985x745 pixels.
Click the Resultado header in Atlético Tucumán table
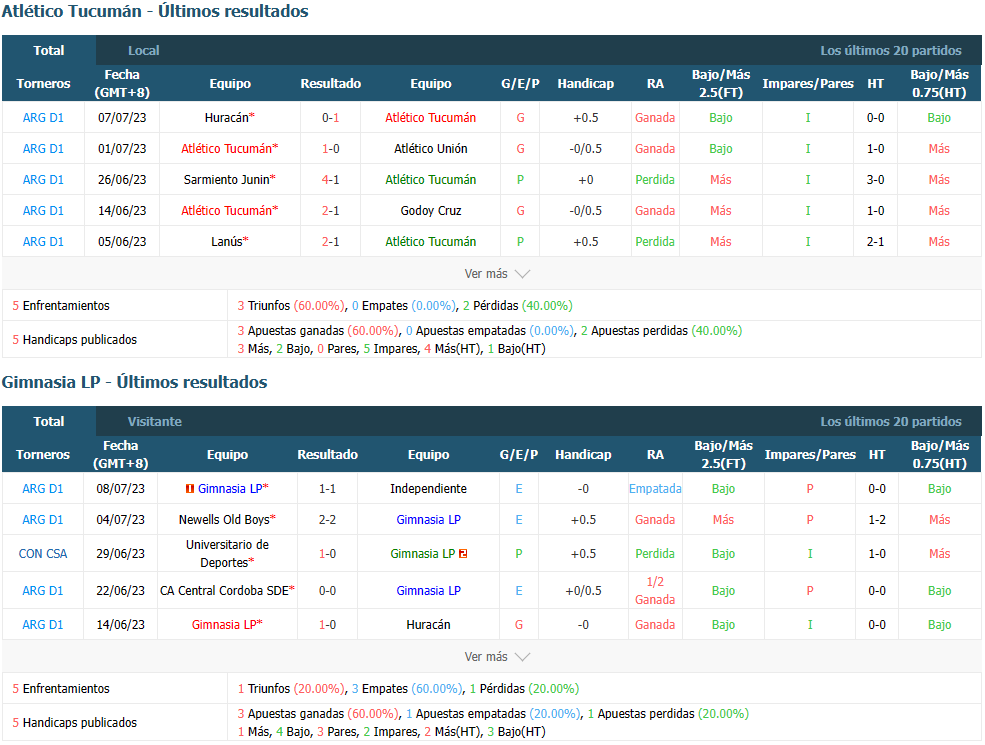330,84
